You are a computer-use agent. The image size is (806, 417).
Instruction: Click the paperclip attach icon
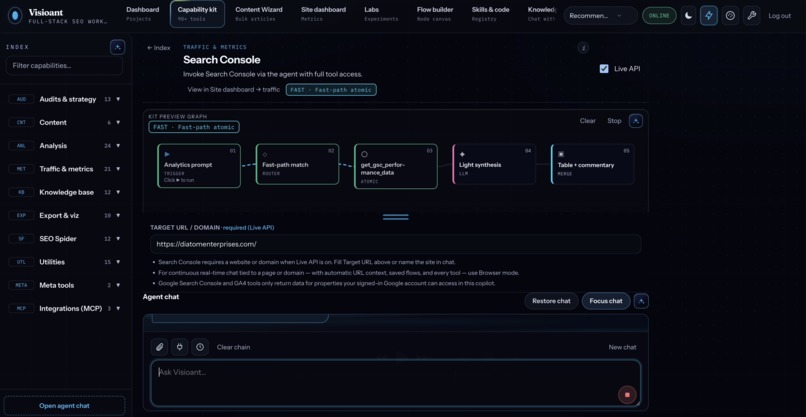pos(159,347)
